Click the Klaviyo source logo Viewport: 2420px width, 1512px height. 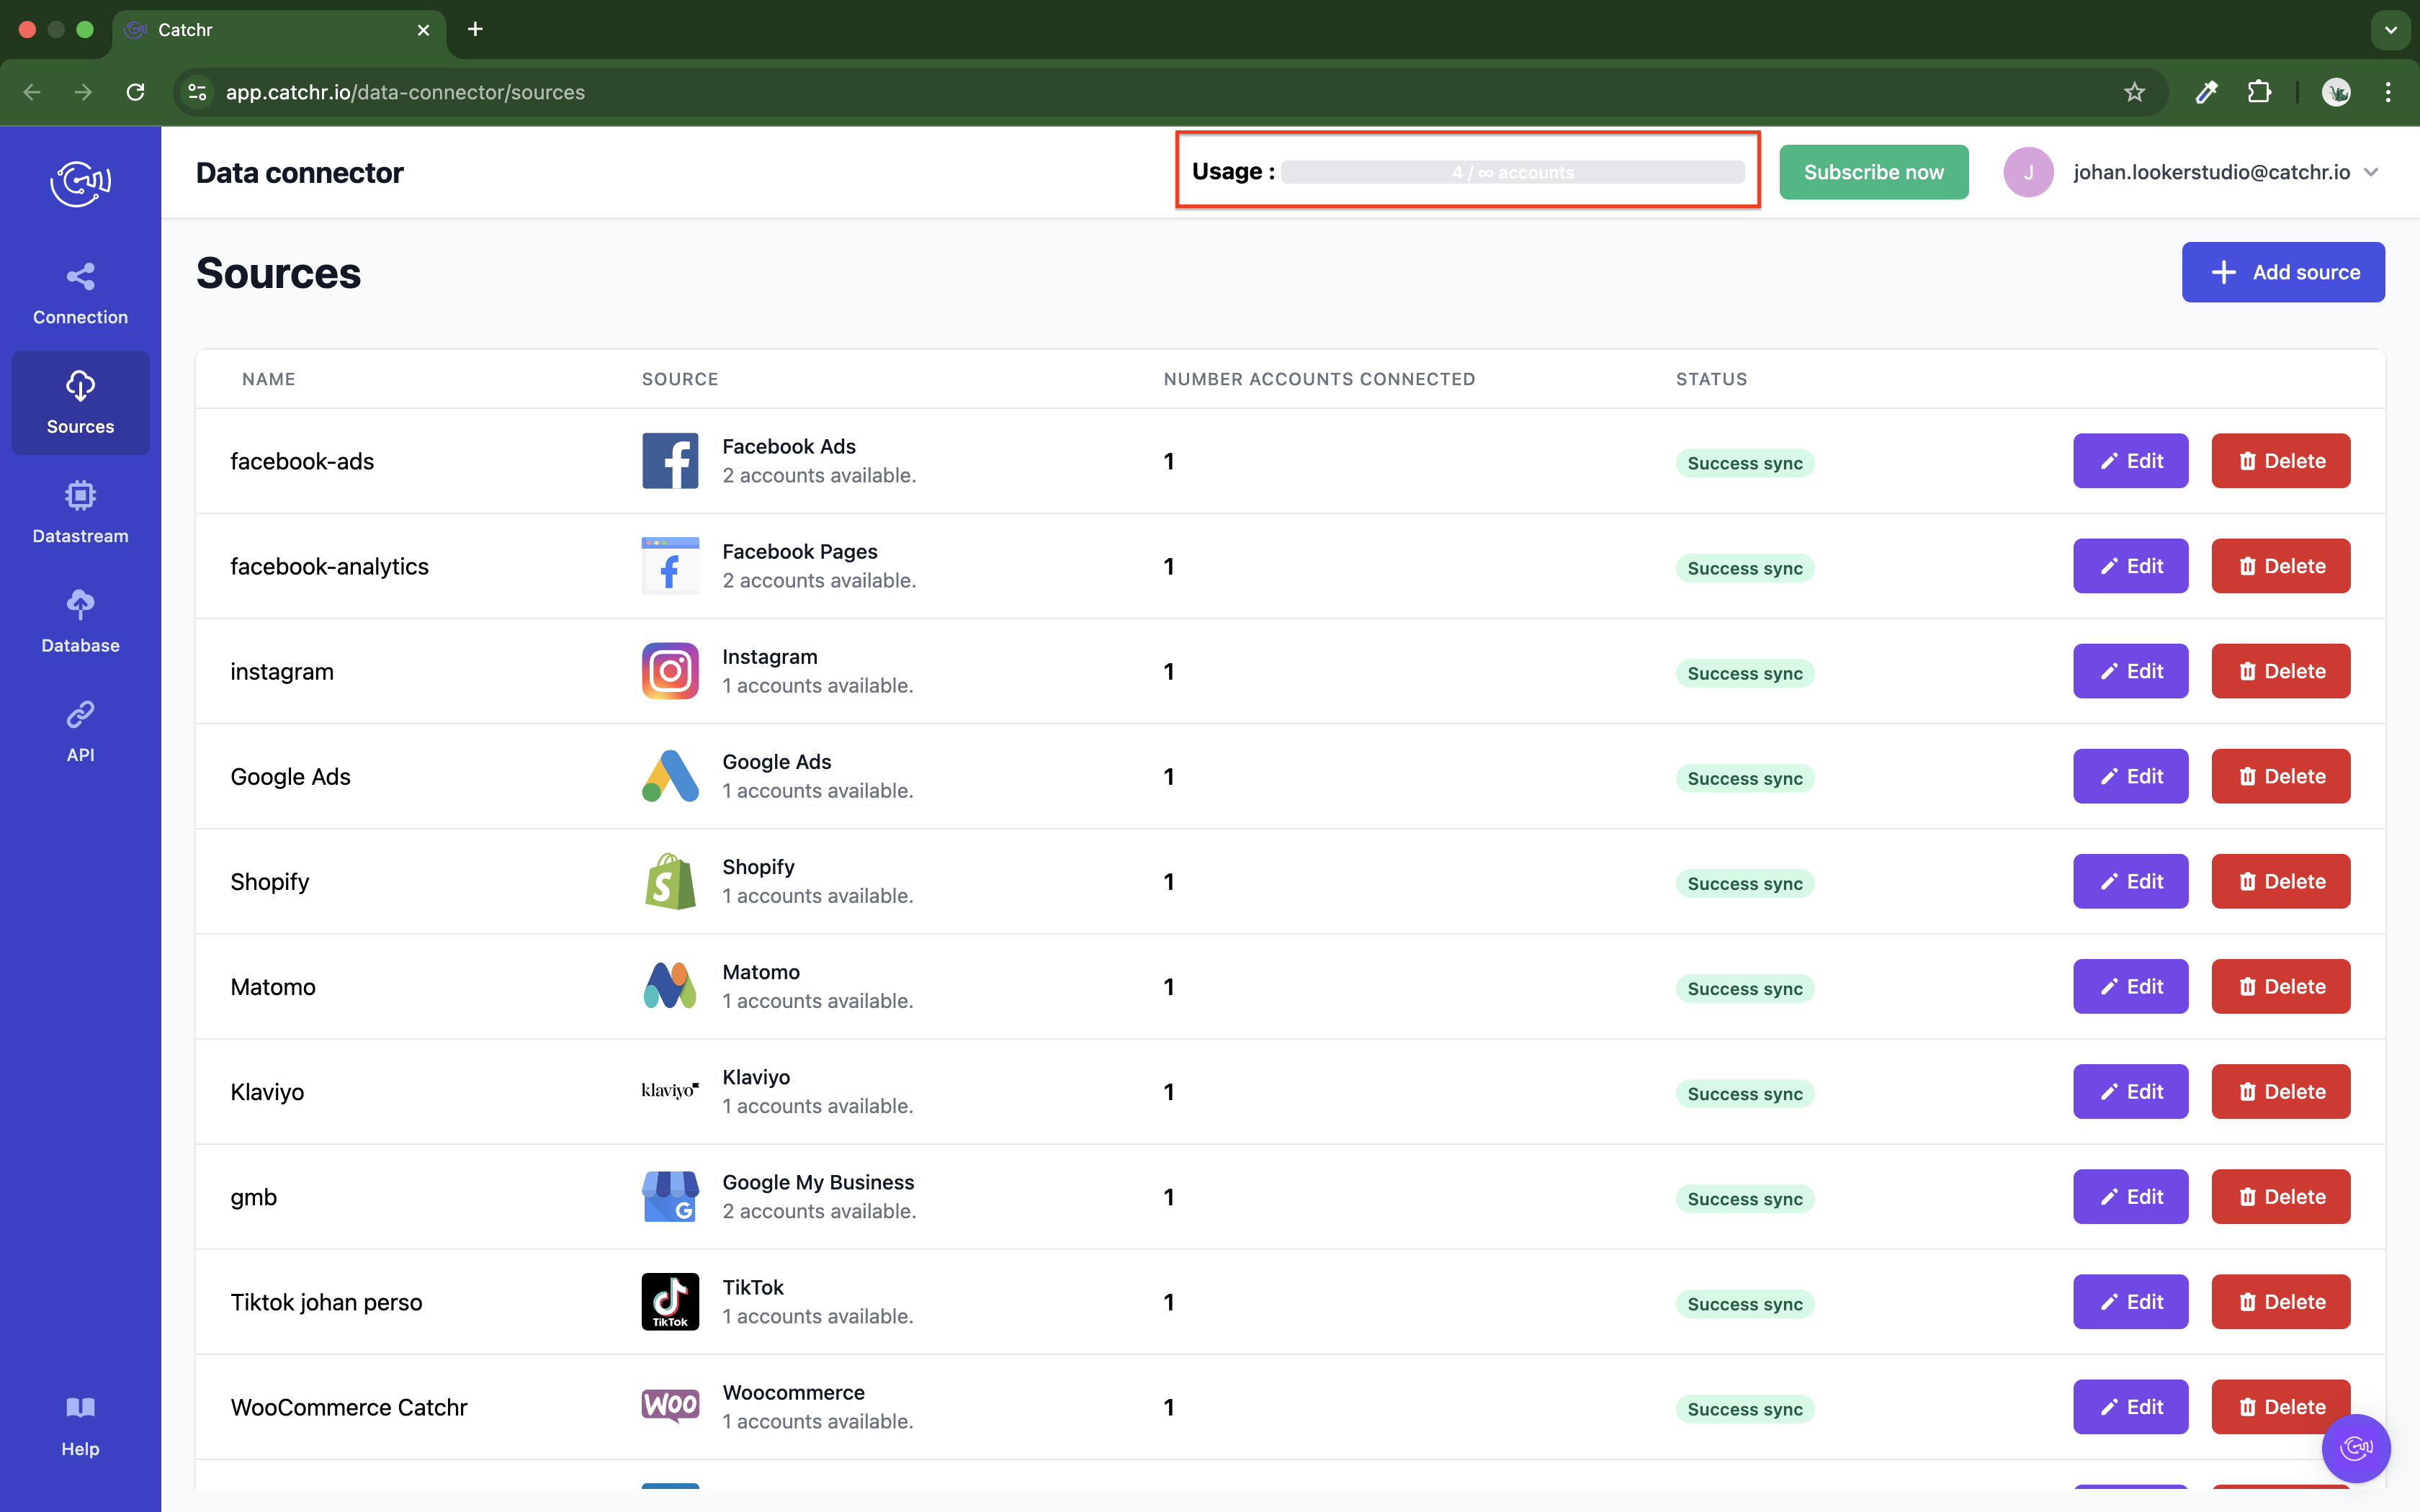[670, 1090]
